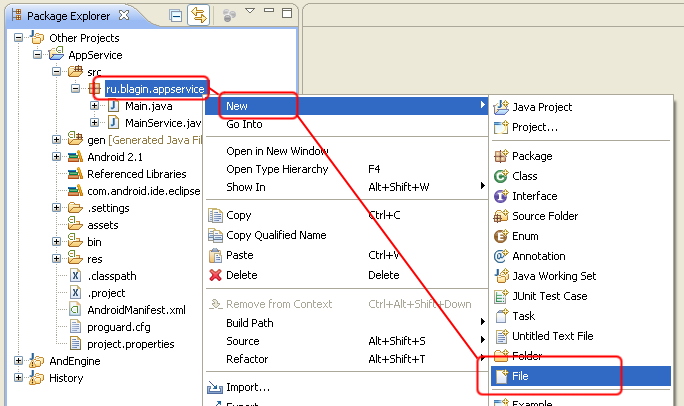
Task: Expand the MainService.java node
Action: coord(94,123)
